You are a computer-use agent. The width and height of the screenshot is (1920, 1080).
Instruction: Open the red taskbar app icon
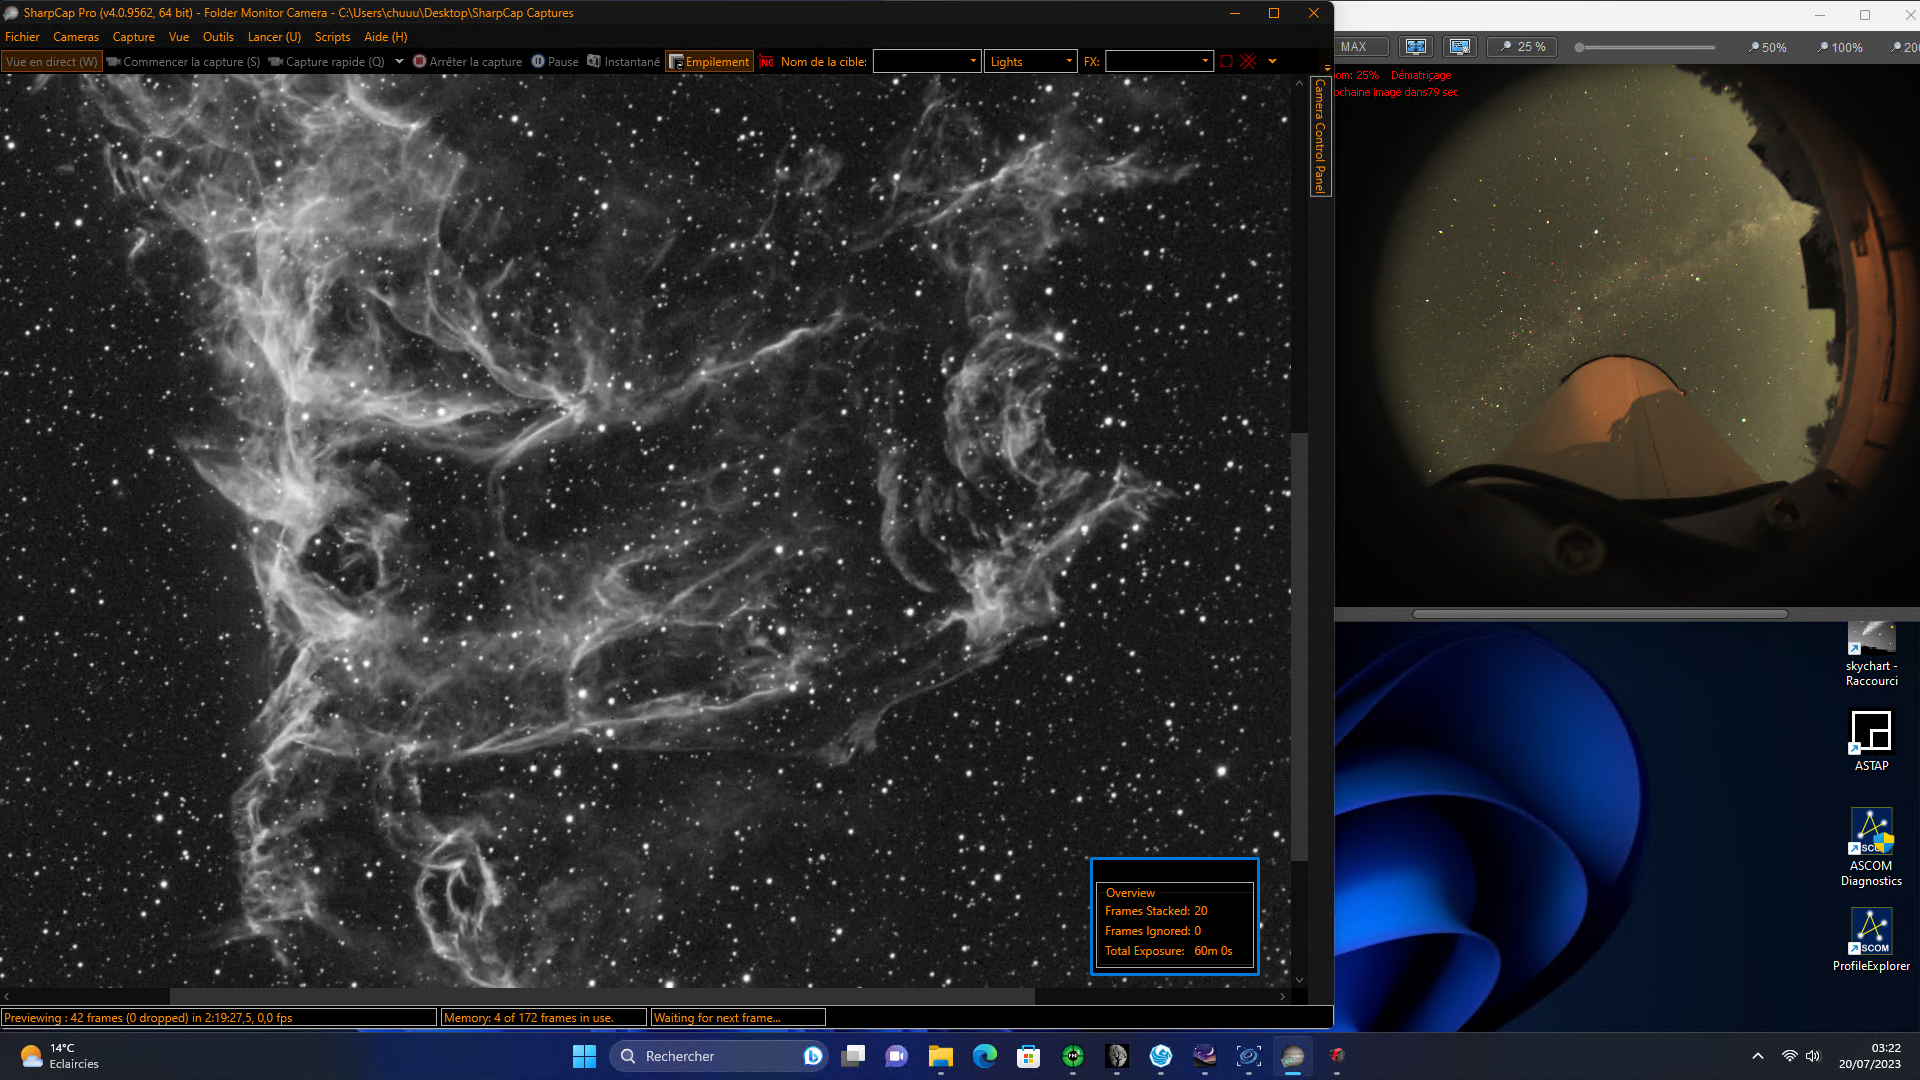(1337, 1056)
